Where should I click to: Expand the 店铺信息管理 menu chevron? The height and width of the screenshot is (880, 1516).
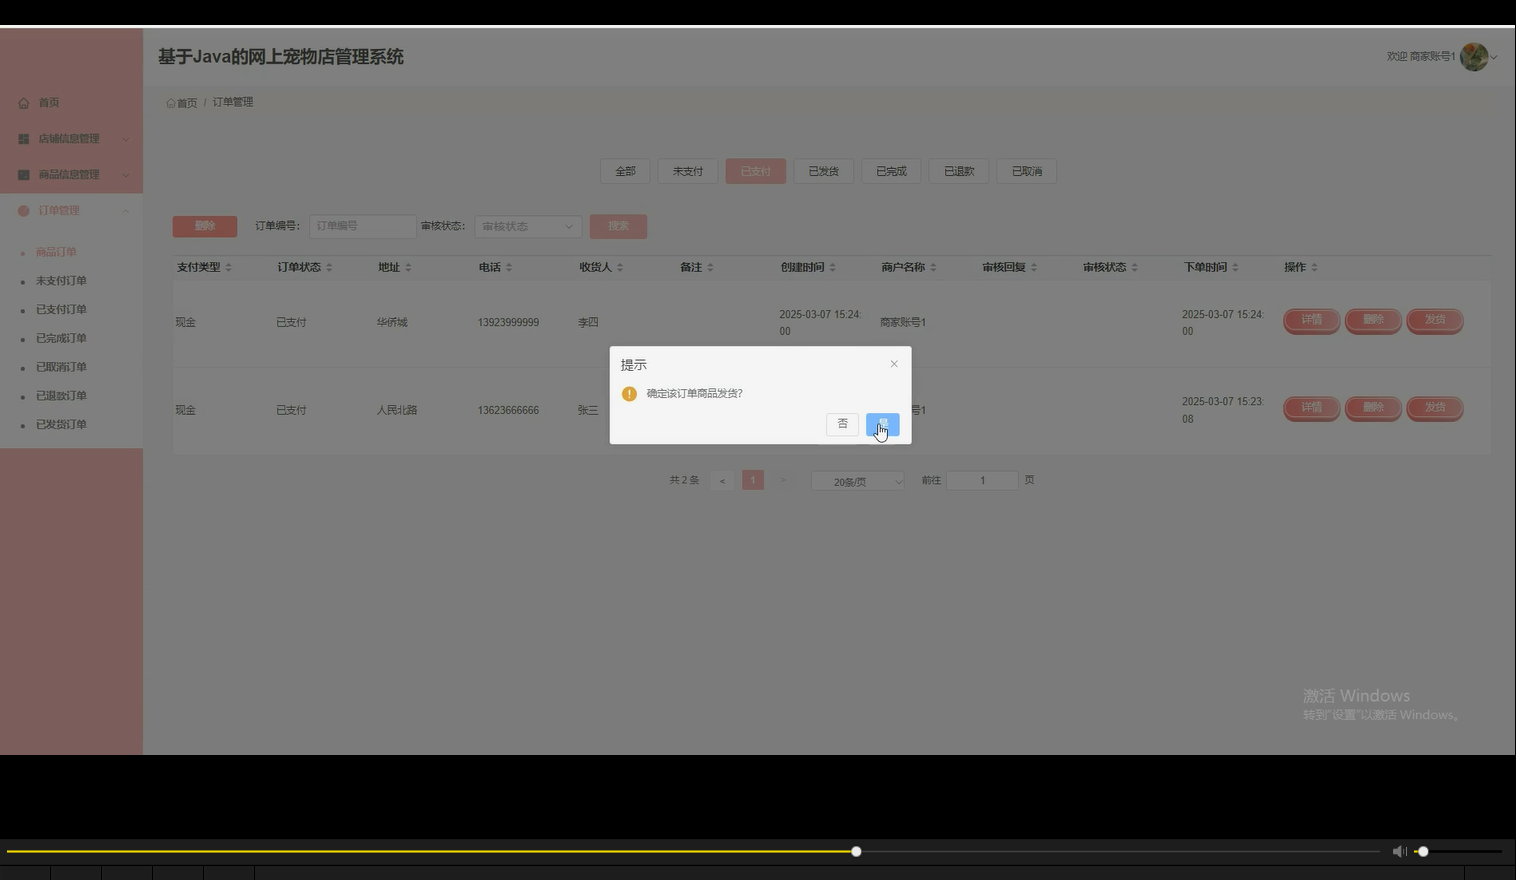click(125, 139)
